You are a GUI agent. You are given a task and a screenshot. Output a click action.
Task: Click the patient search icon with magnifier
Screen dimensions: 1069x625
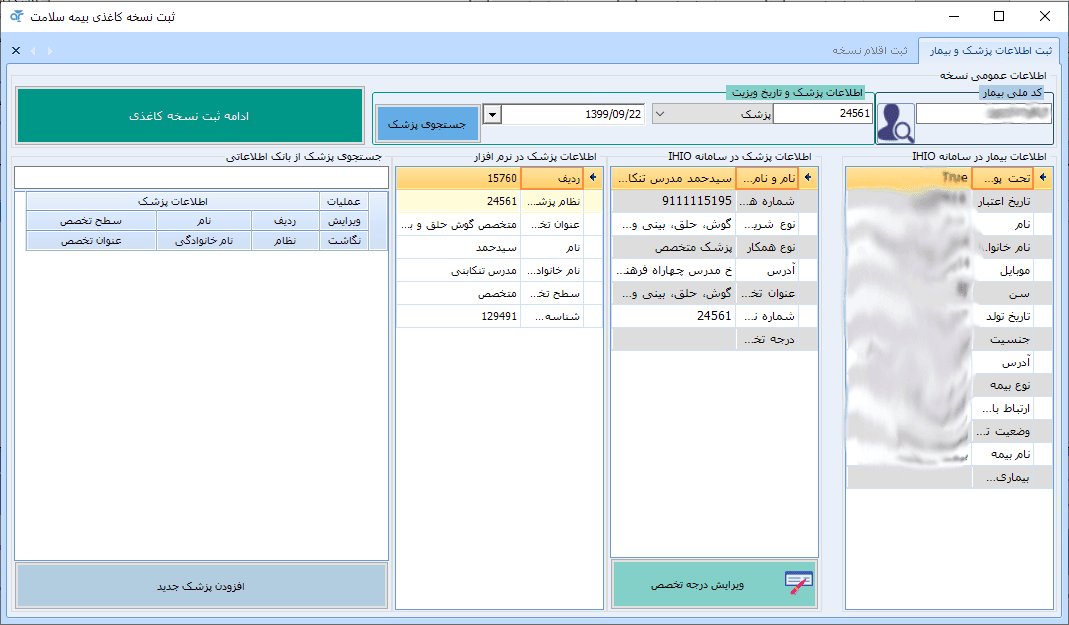click(895, 123)
